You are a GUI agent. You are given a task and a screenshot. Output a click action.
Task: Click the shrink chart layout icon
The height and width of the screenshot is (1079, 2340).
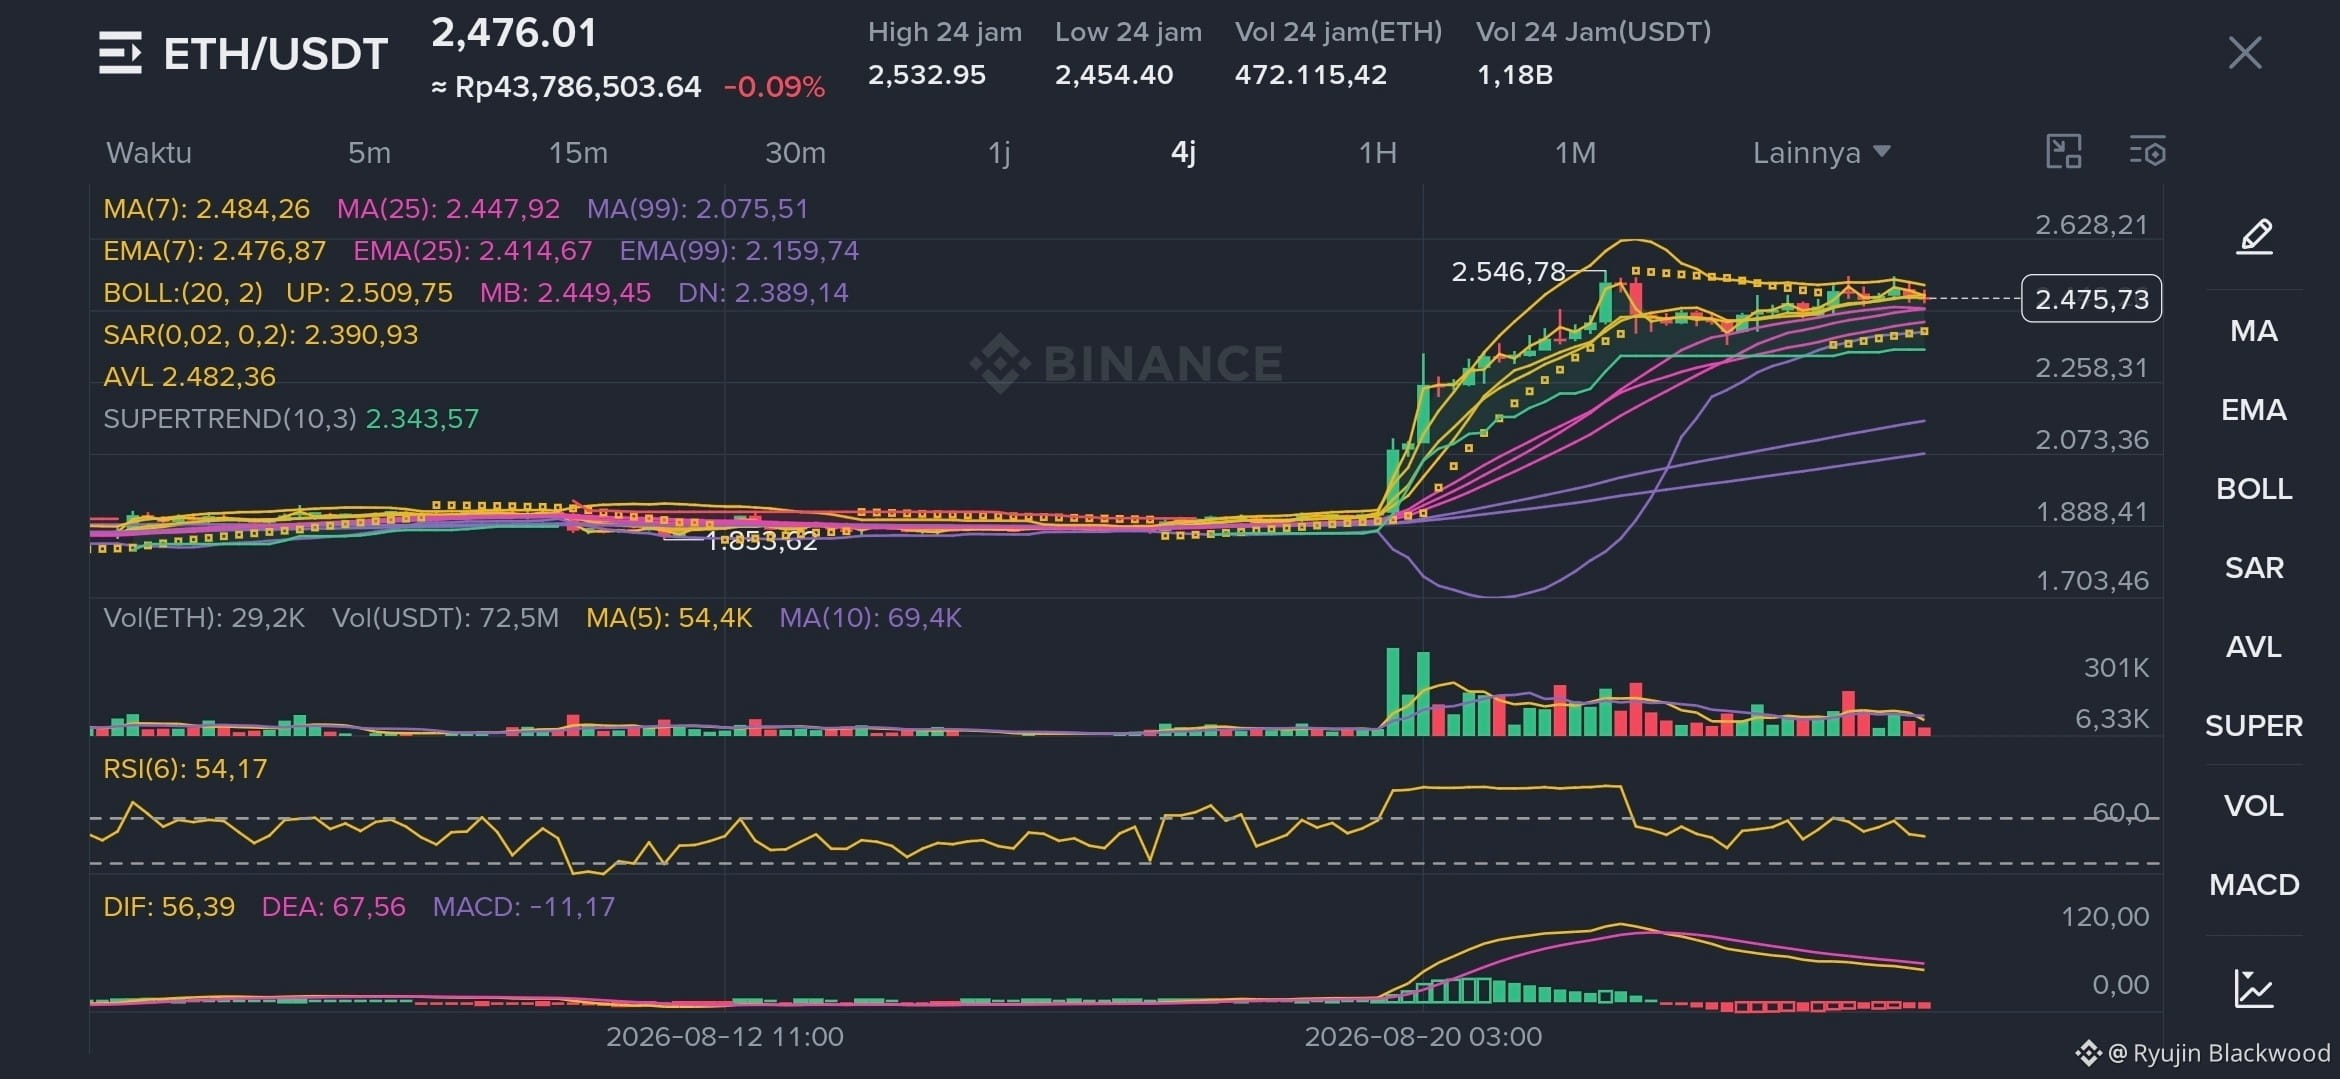click(x=2064, y=152)
